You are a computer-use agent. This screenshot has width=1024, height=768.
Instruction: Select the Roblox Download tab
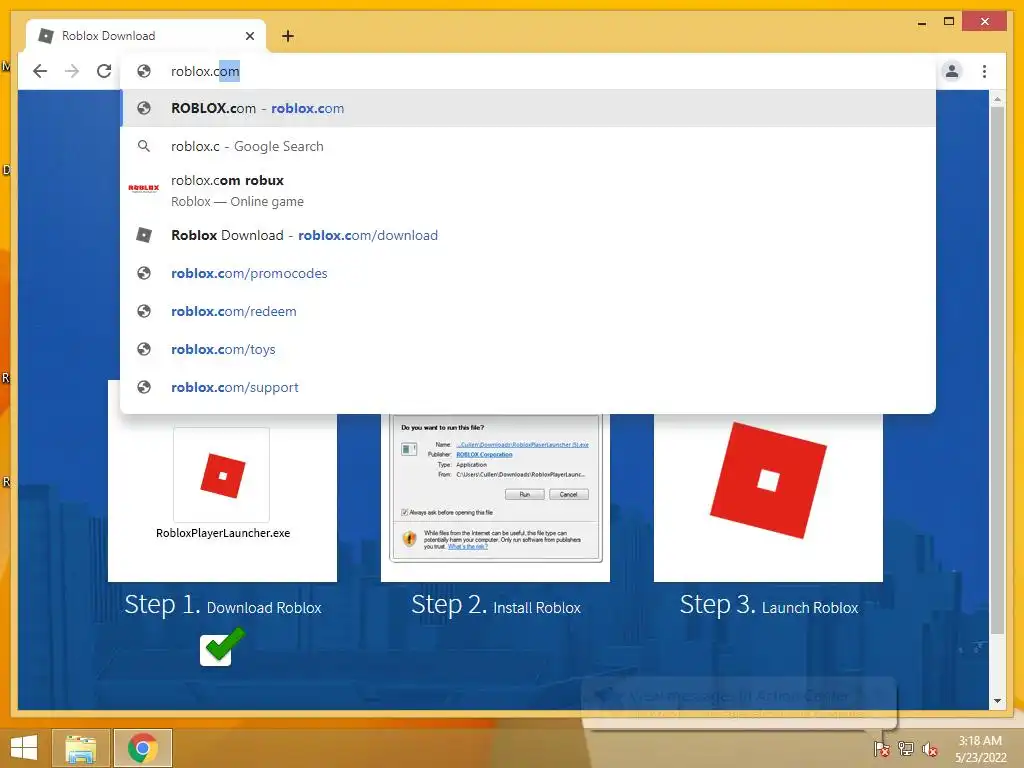146,36
